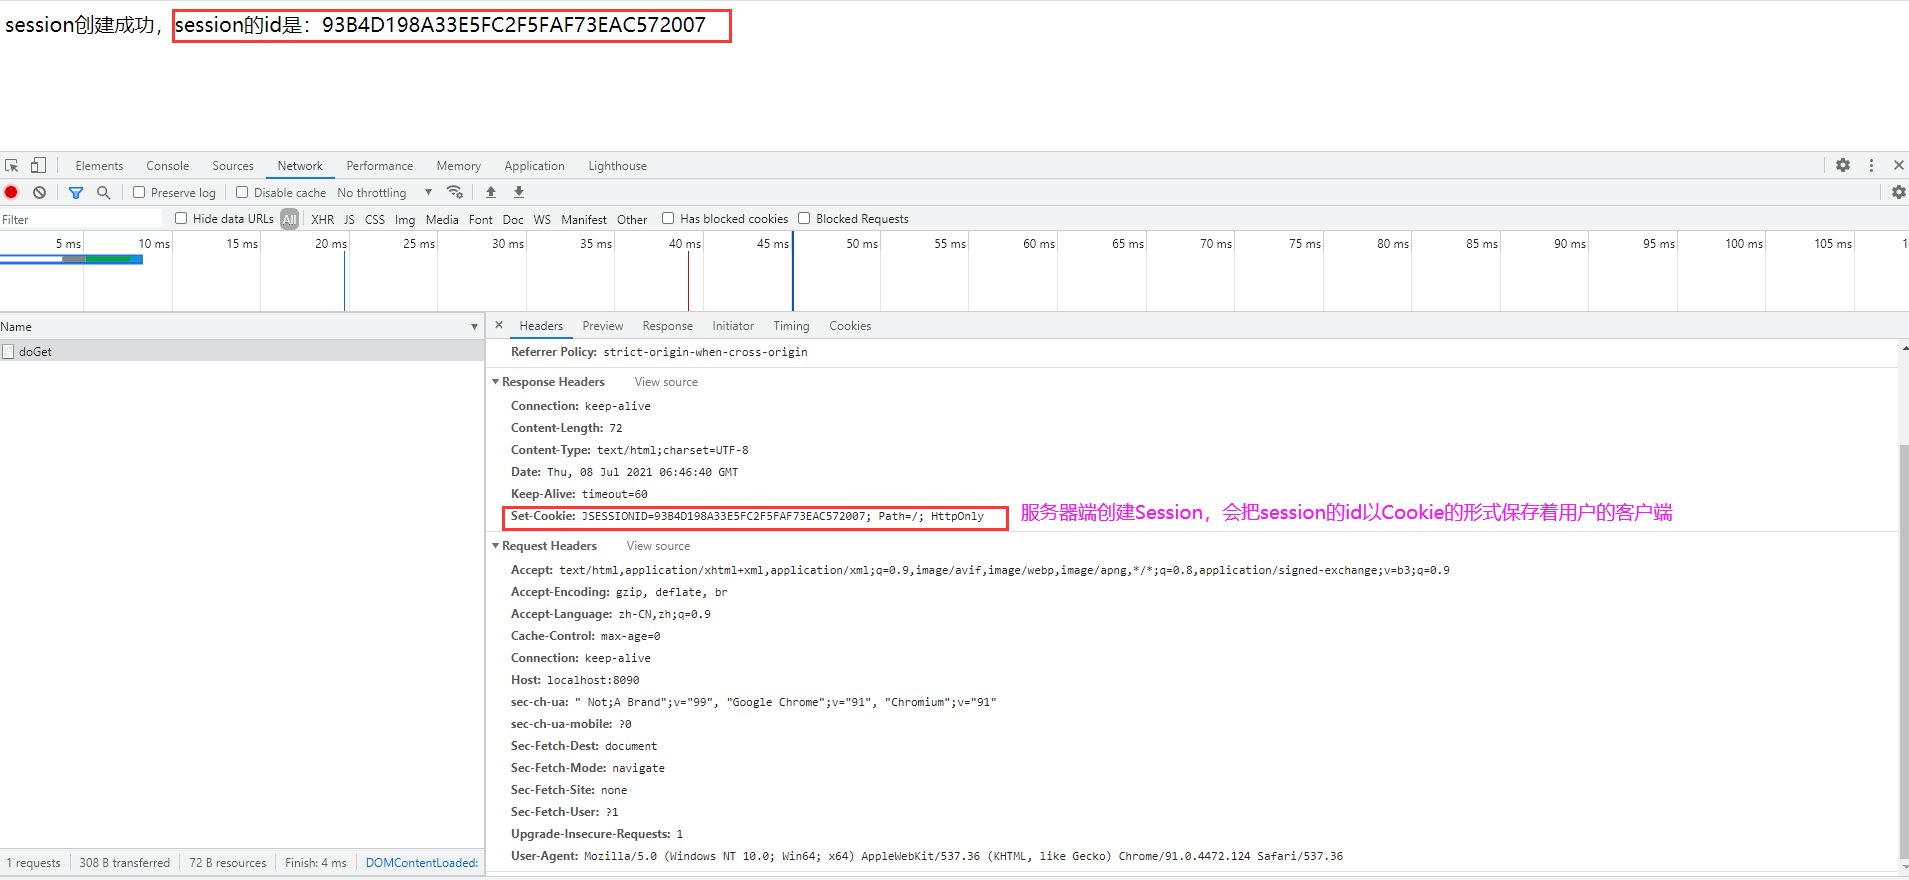The width and height of the screenshot is (1909, 880).
Task: Open the Response detail tab
Action: [667, 326]
